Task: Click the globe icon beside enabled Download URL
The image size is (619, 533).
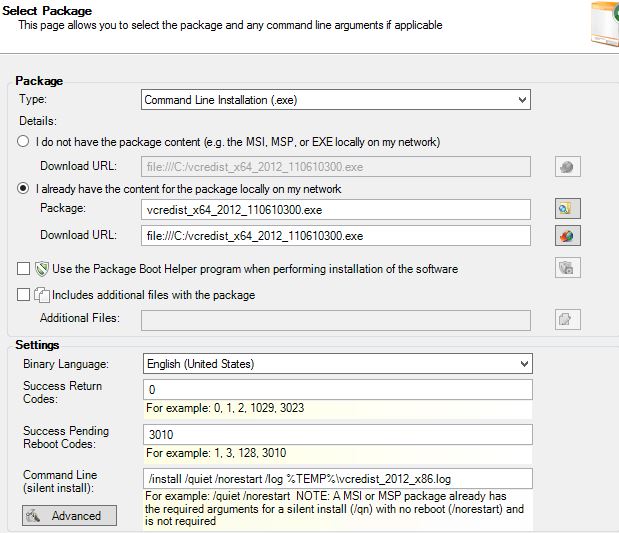Action: click(x=567, y=236)
